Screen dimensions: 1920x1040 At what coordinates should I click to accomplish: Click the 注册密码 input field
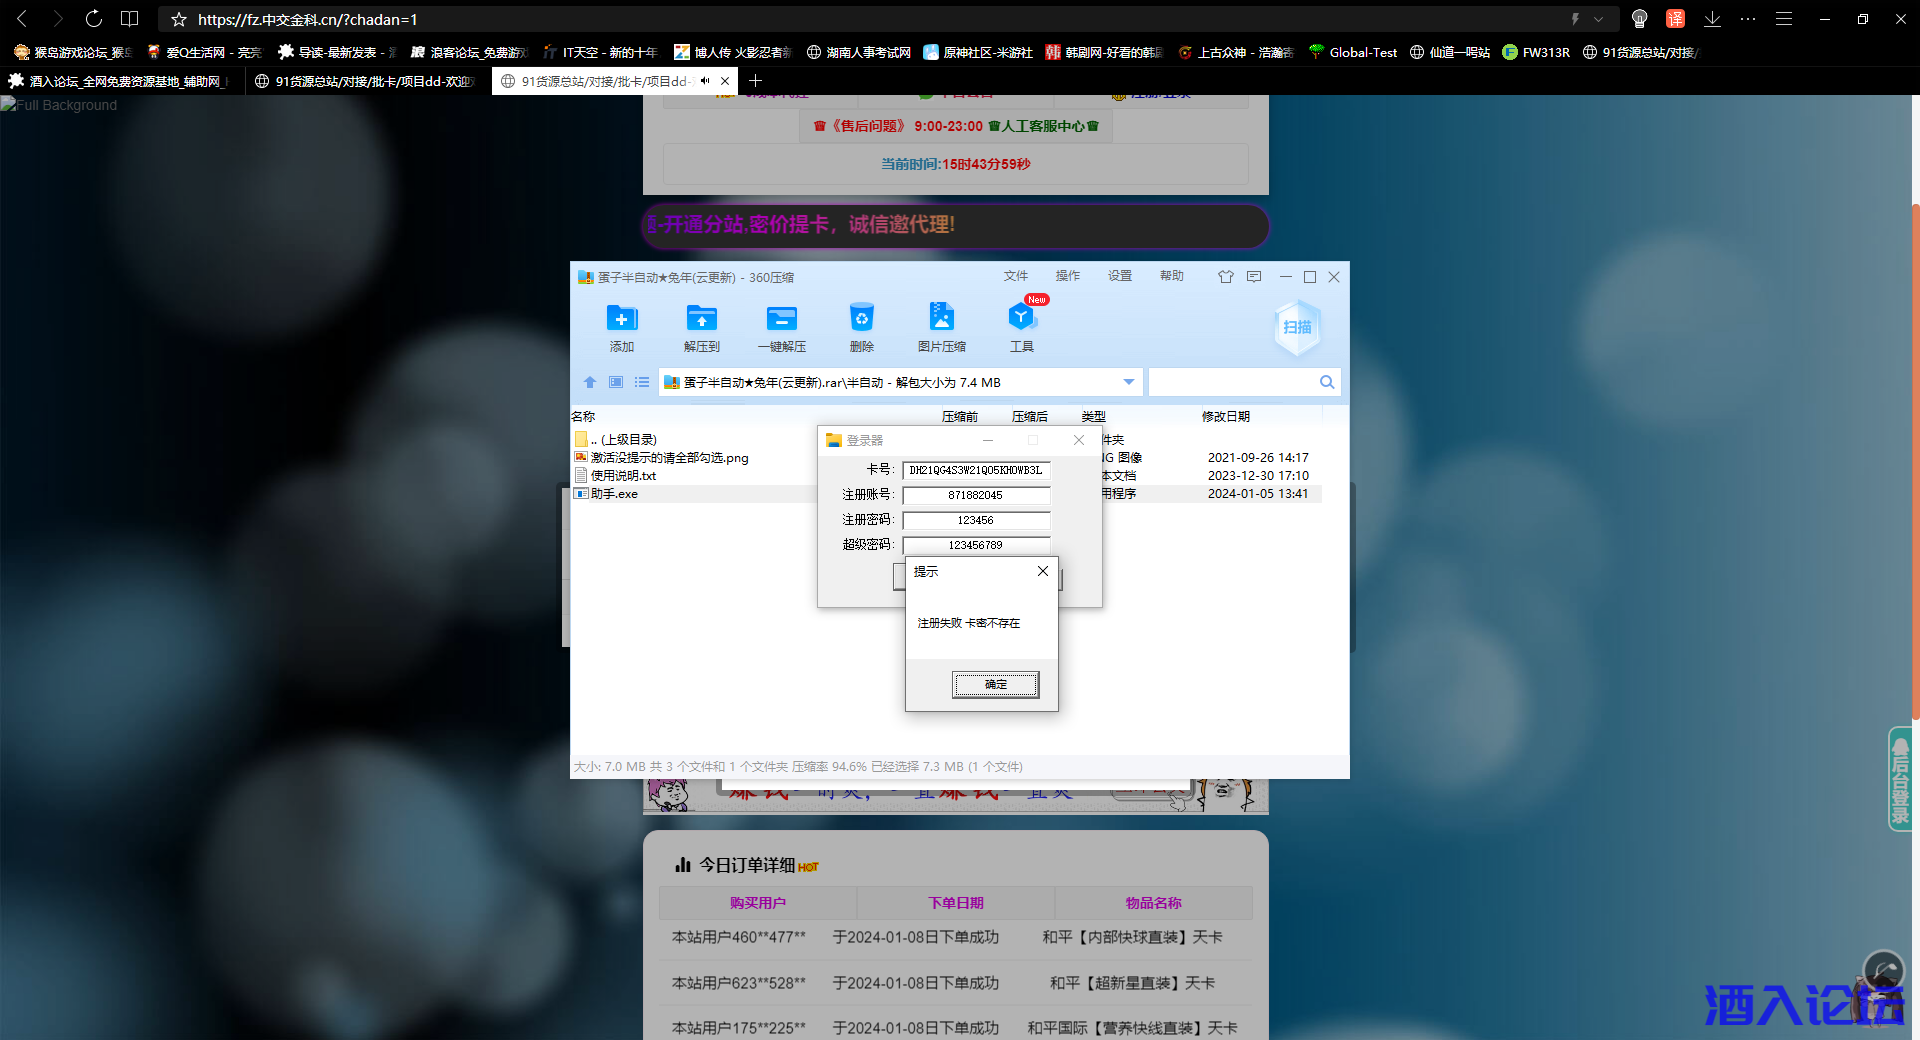pyautogui.click(x=976, y=520)
